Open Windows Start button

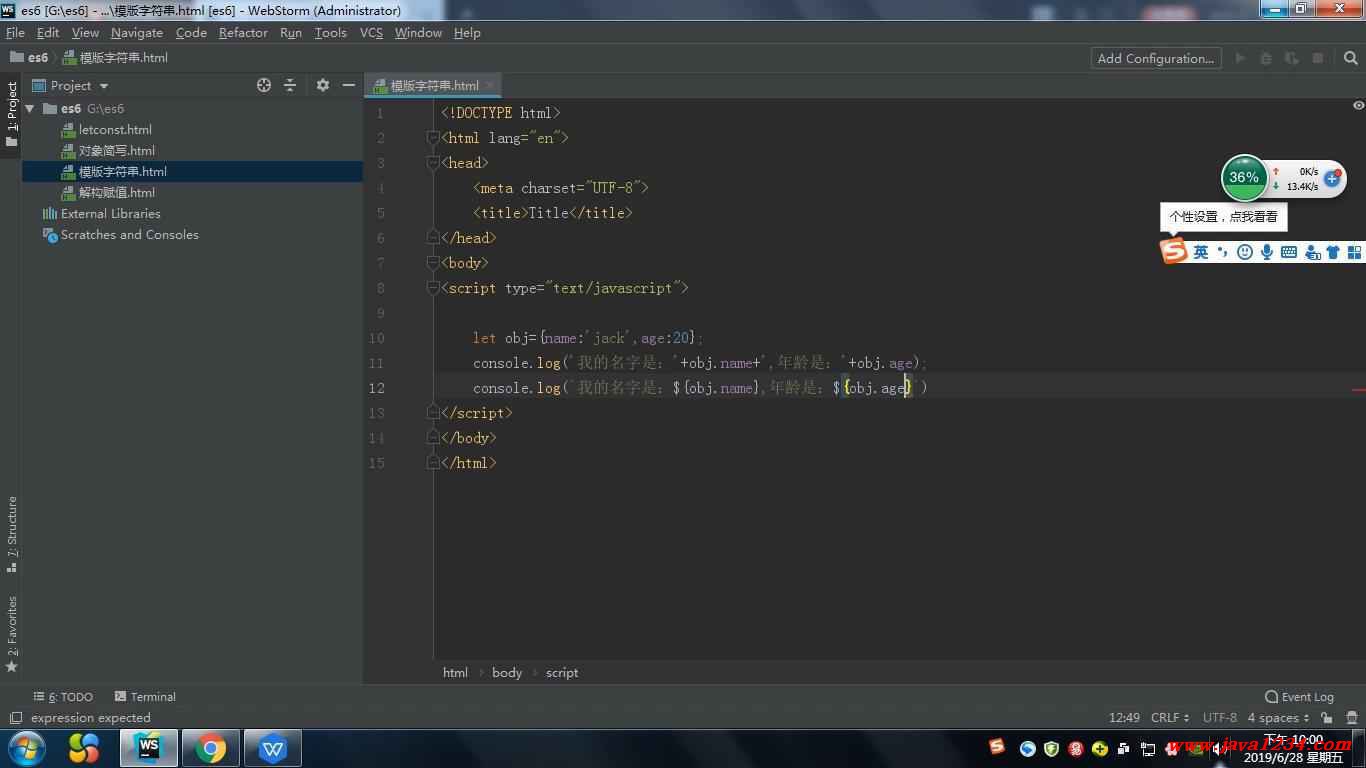[26, 748]
